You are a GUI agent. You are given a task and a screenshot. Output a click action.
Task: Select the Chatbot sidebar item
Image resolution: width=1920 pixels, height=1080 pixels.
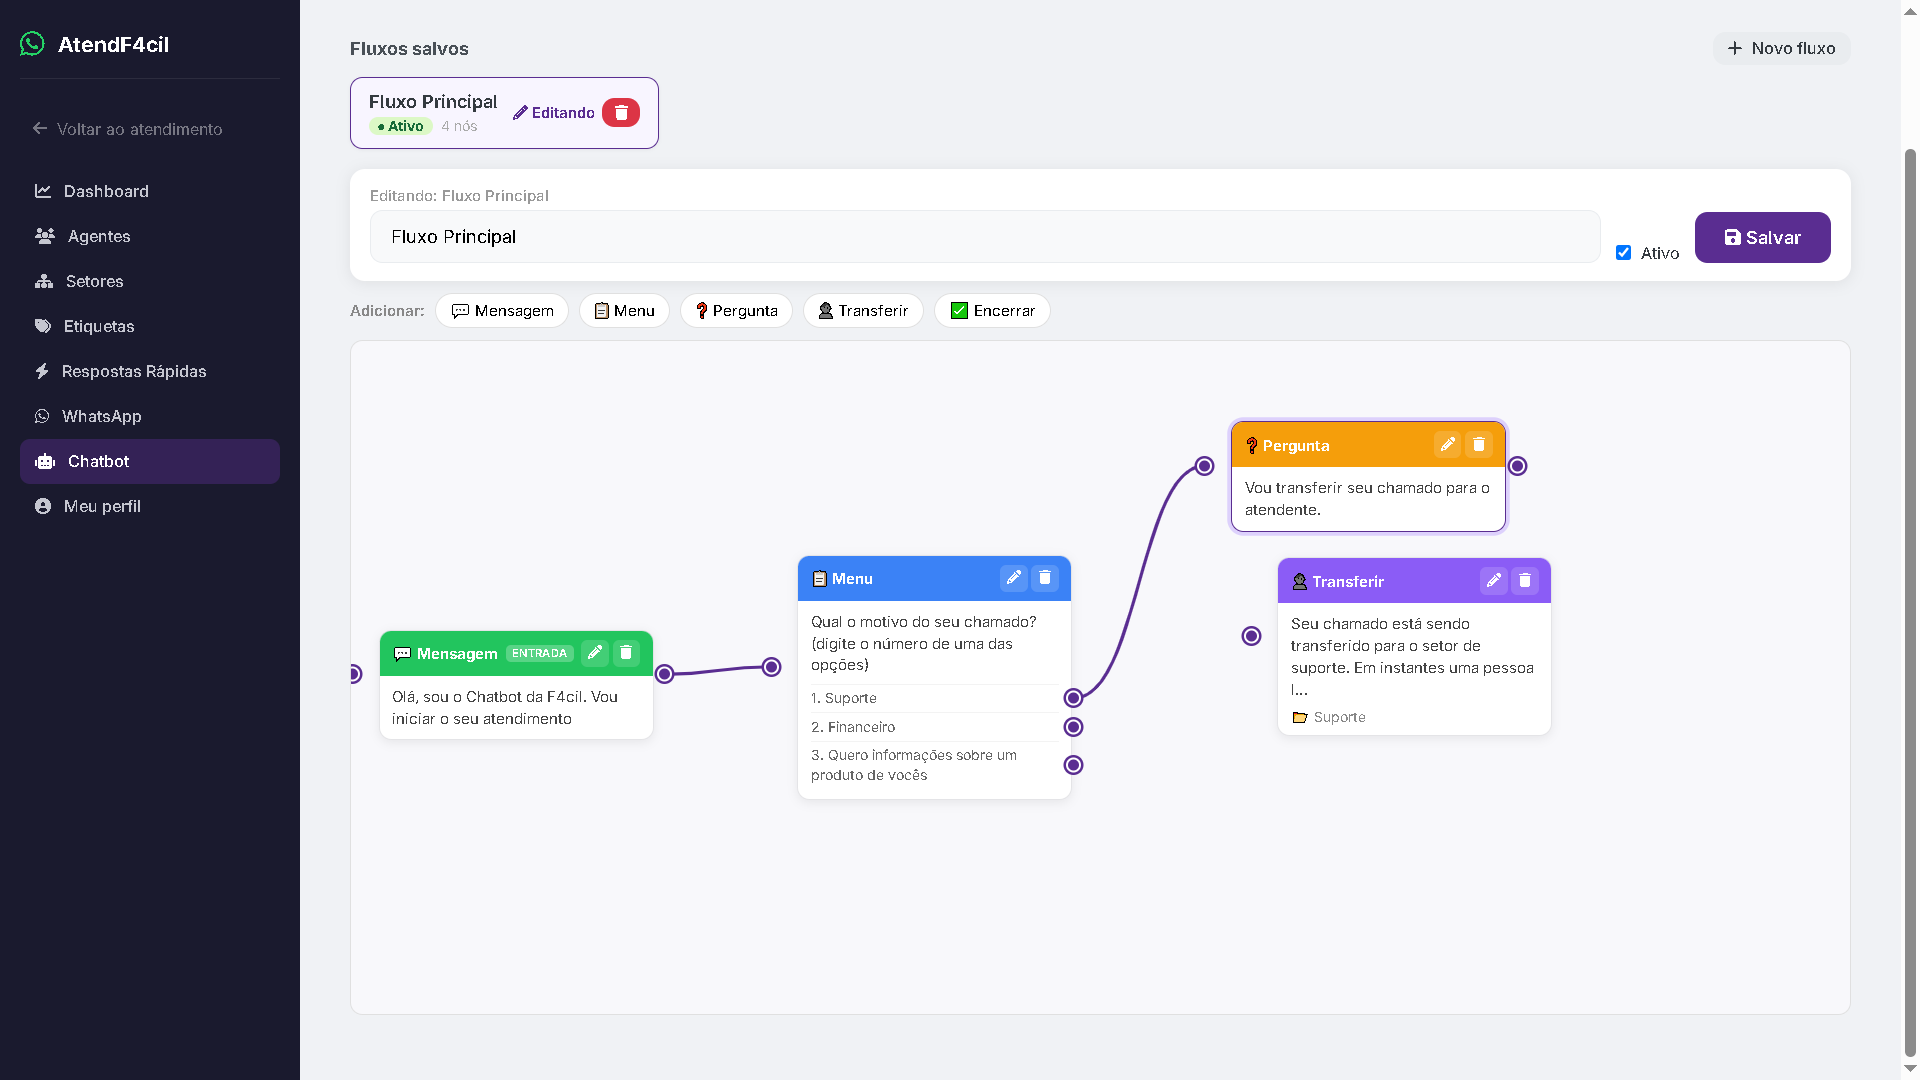tap(150, 461)
